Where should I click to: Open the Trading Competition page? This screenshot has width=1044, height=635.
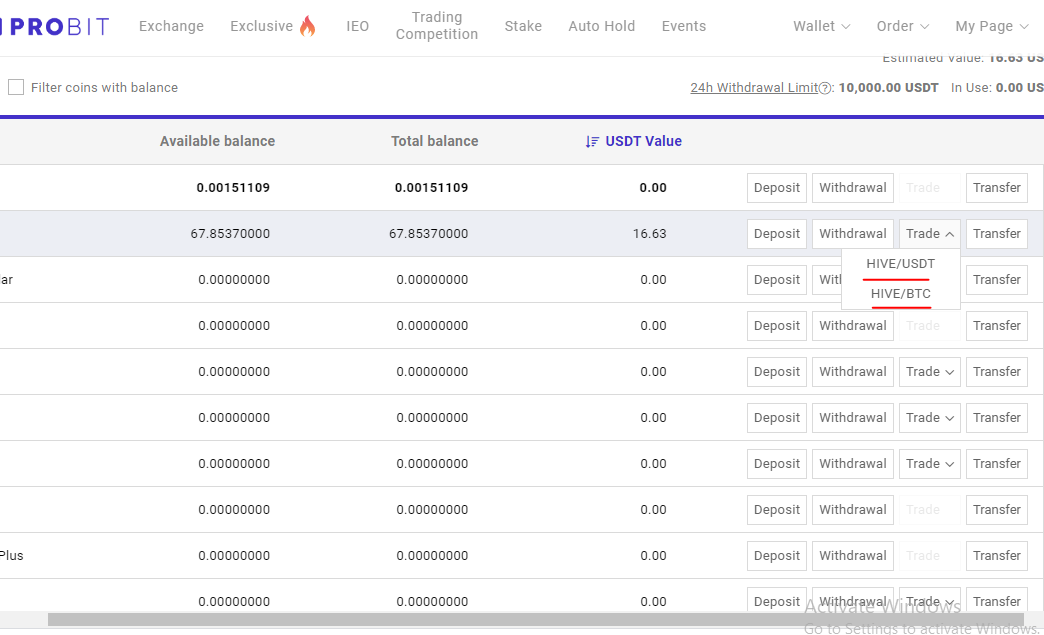[437, 26]
